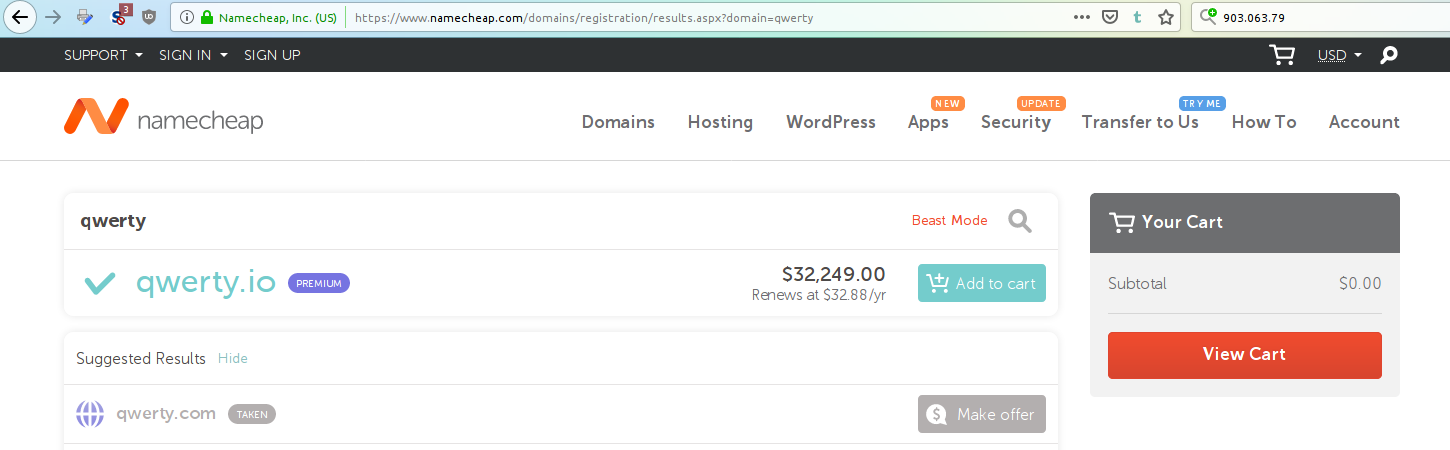Click the cart icon in Your Cart header
1450x450 pixels.
click(1121, 222)
